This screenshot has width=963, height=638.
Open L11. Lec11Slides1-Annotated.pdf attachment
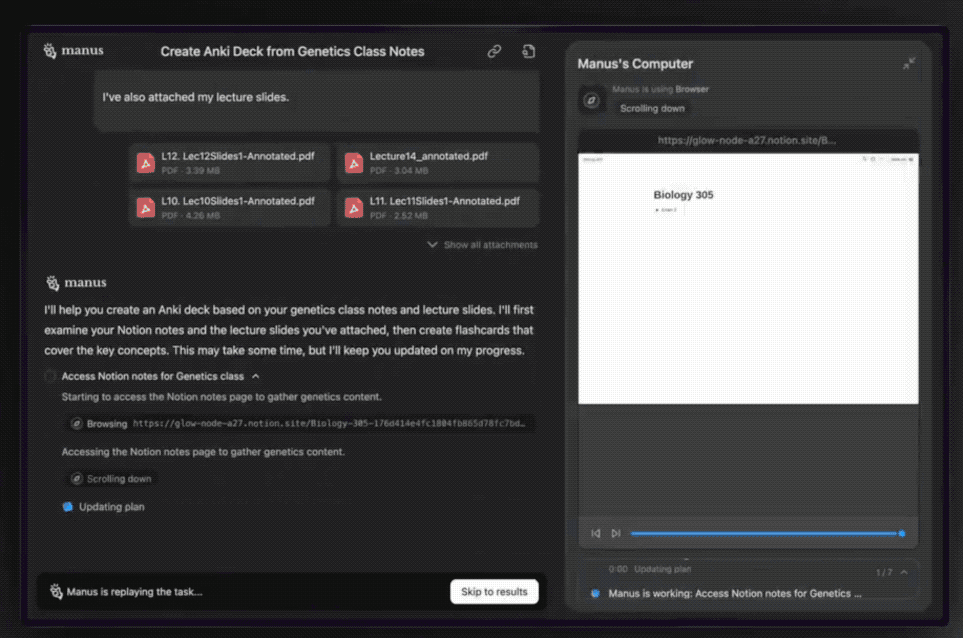tap(438, 208)
